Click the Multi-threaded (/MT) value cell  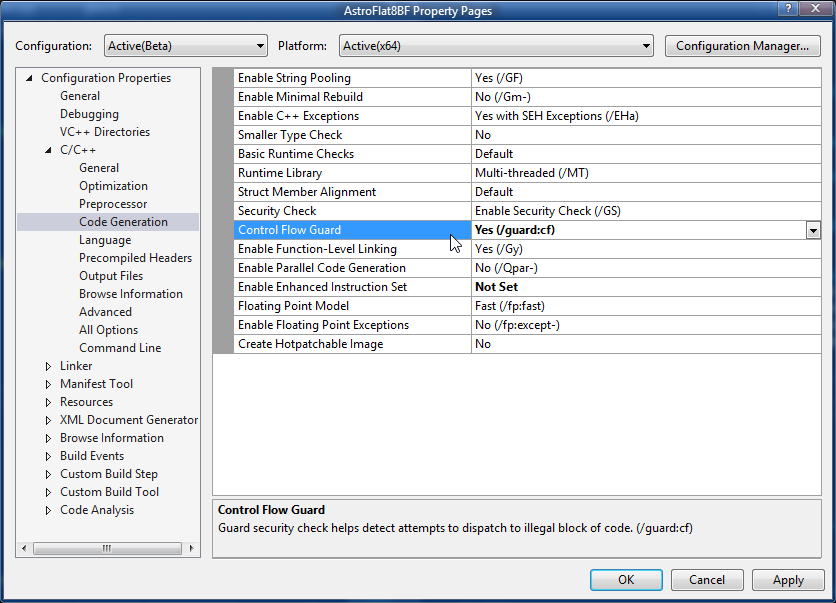click(646, 173)
